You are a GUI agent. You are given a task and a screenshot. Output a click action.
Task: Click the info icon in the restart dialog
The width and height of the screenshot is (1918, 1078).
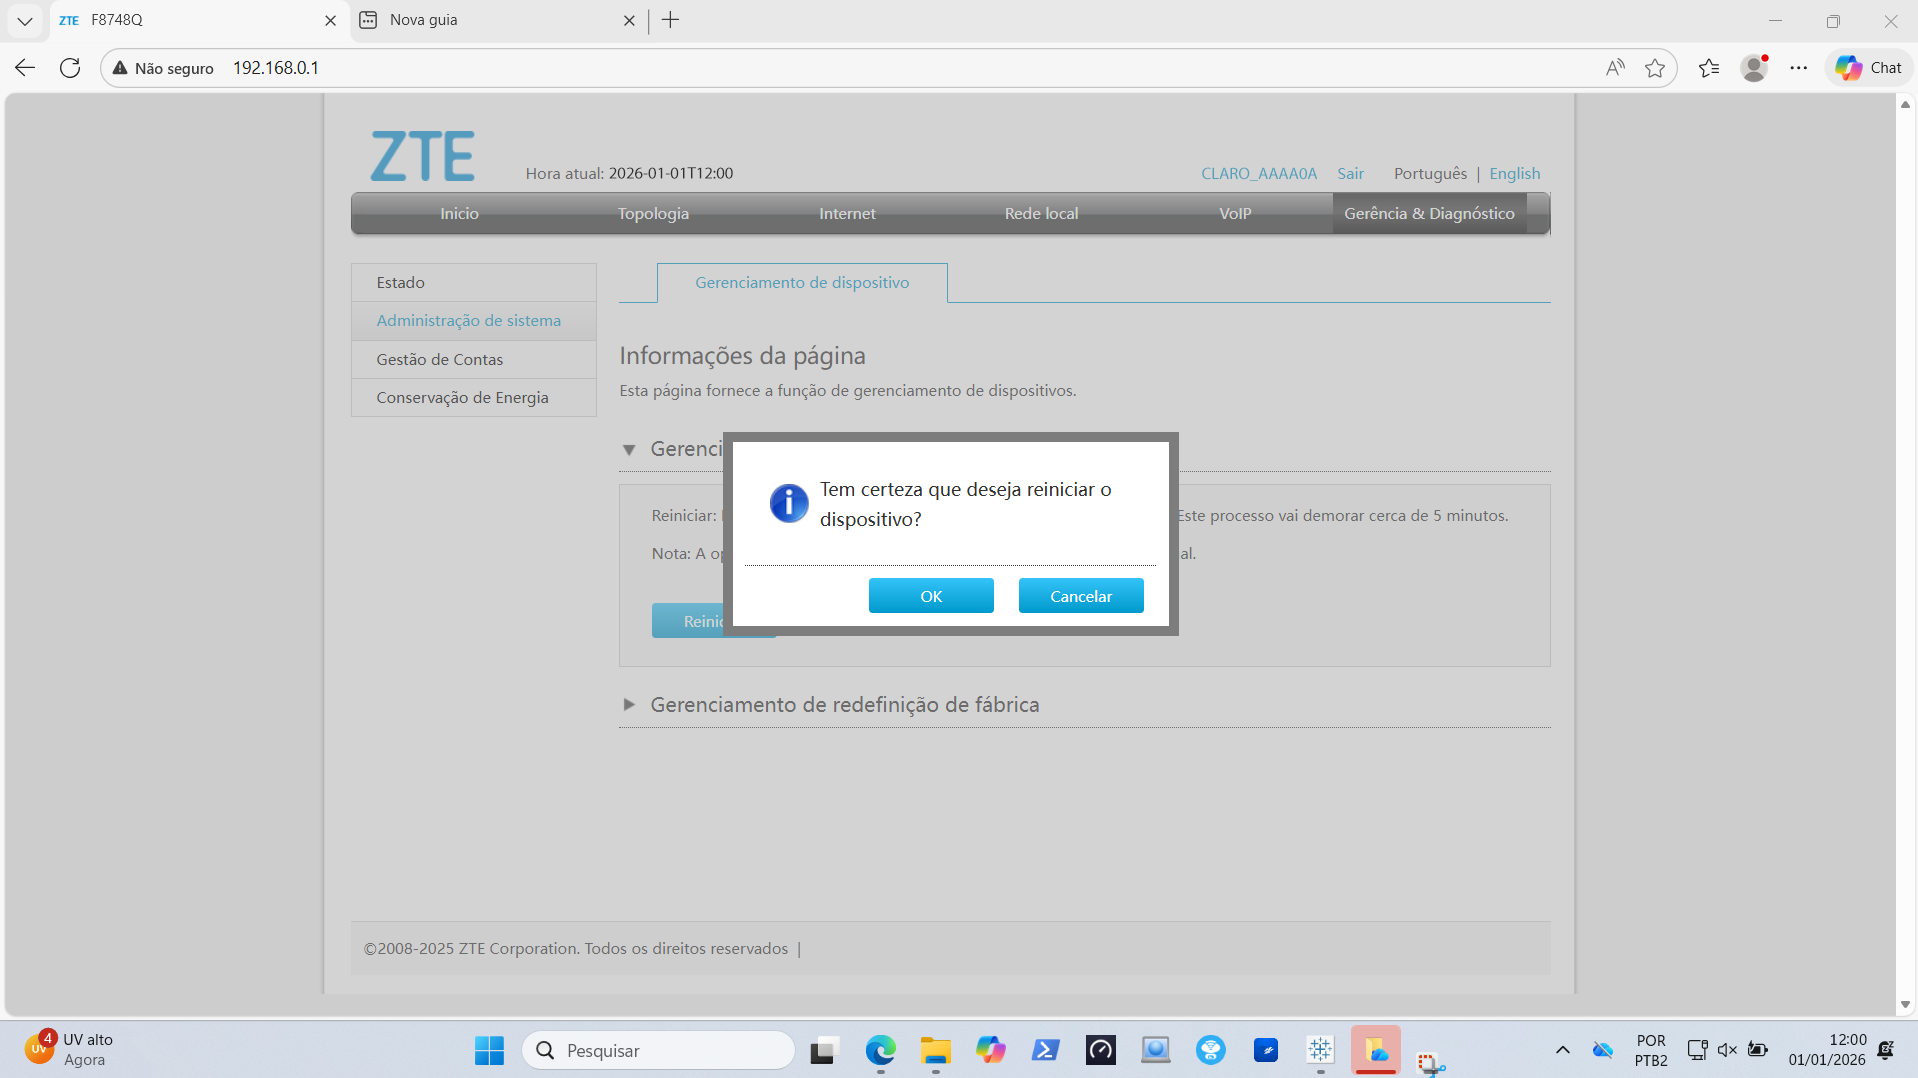point(788,503)
